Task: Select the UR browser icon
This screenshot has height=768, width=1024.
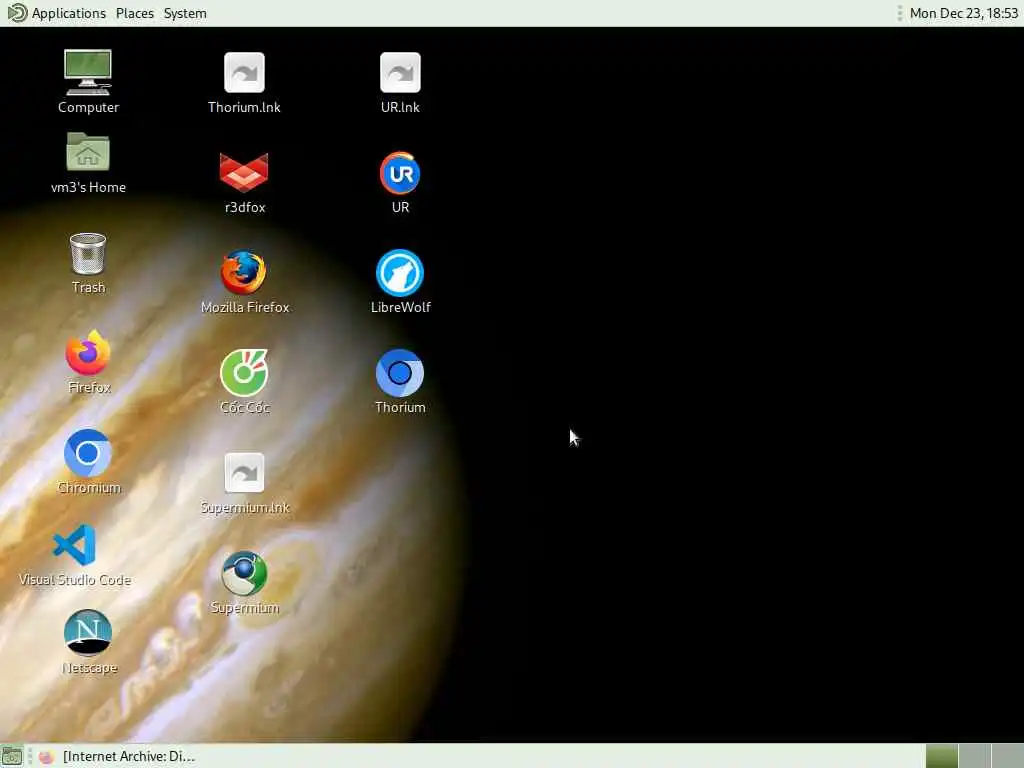Action: pyautogui.click(x=400, y=173)
